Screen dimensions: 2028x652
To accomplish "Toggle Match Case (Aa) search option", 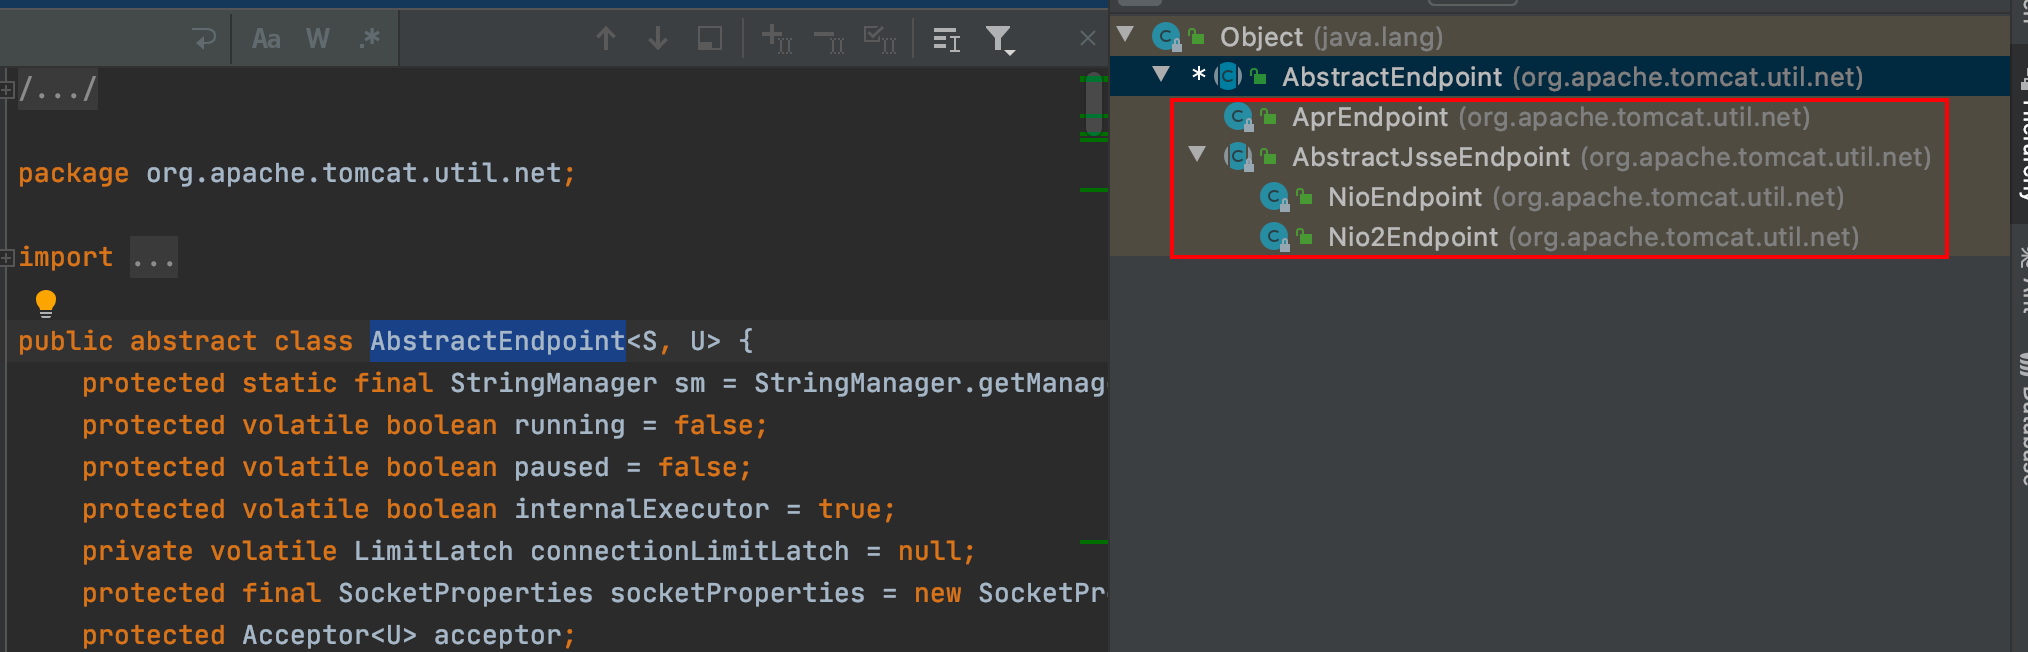I will 266,39.
